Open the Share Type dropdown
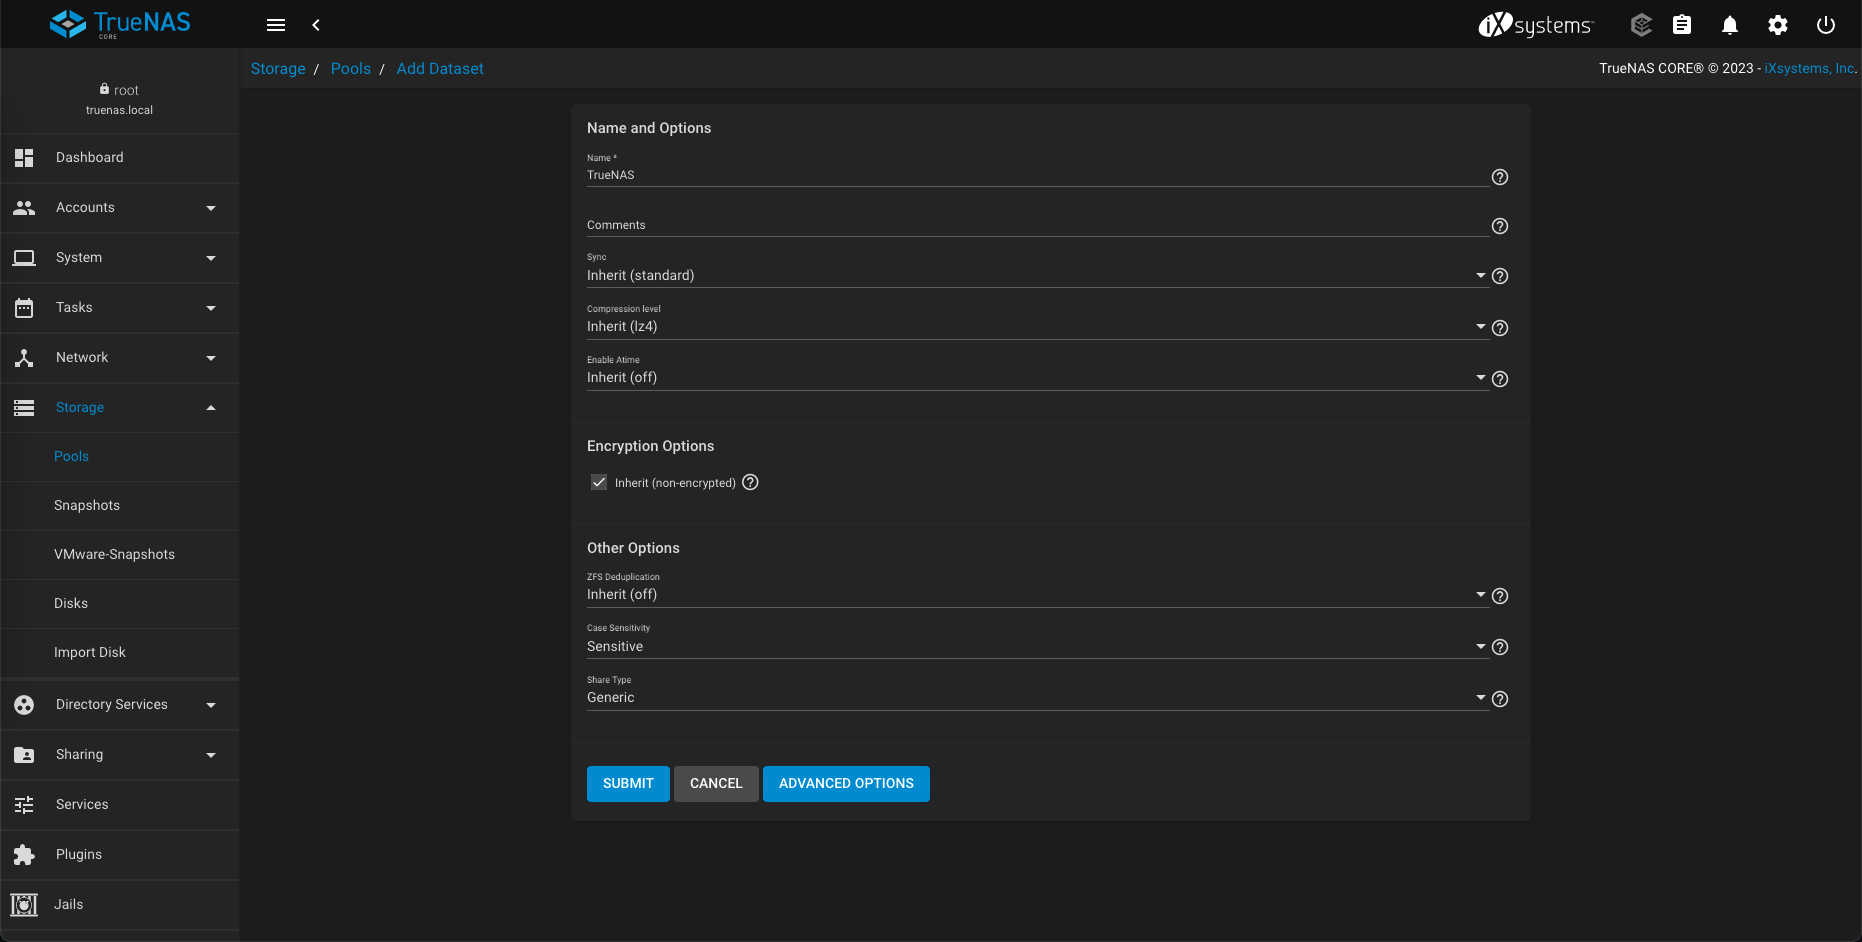Image resolution: width=1862 pixels, height=942 pixels. (1035, 698)
